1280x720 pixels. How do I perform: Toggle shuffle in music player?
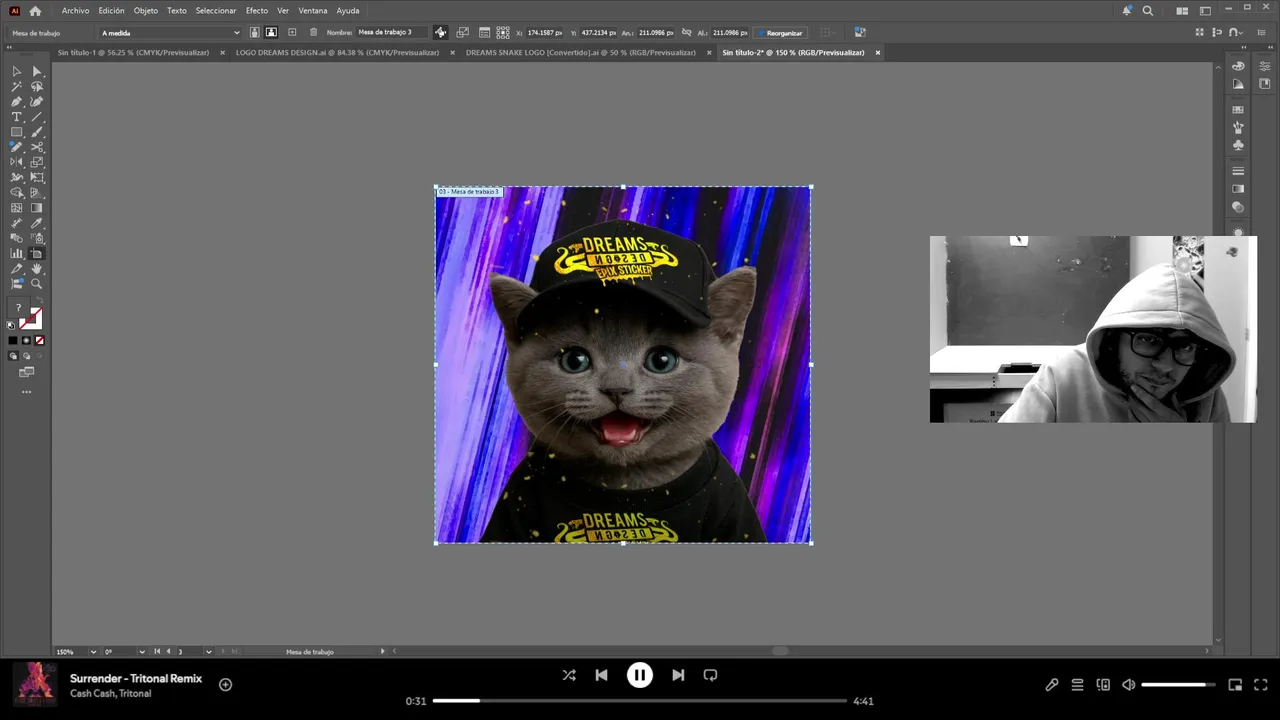coord(569,675)
